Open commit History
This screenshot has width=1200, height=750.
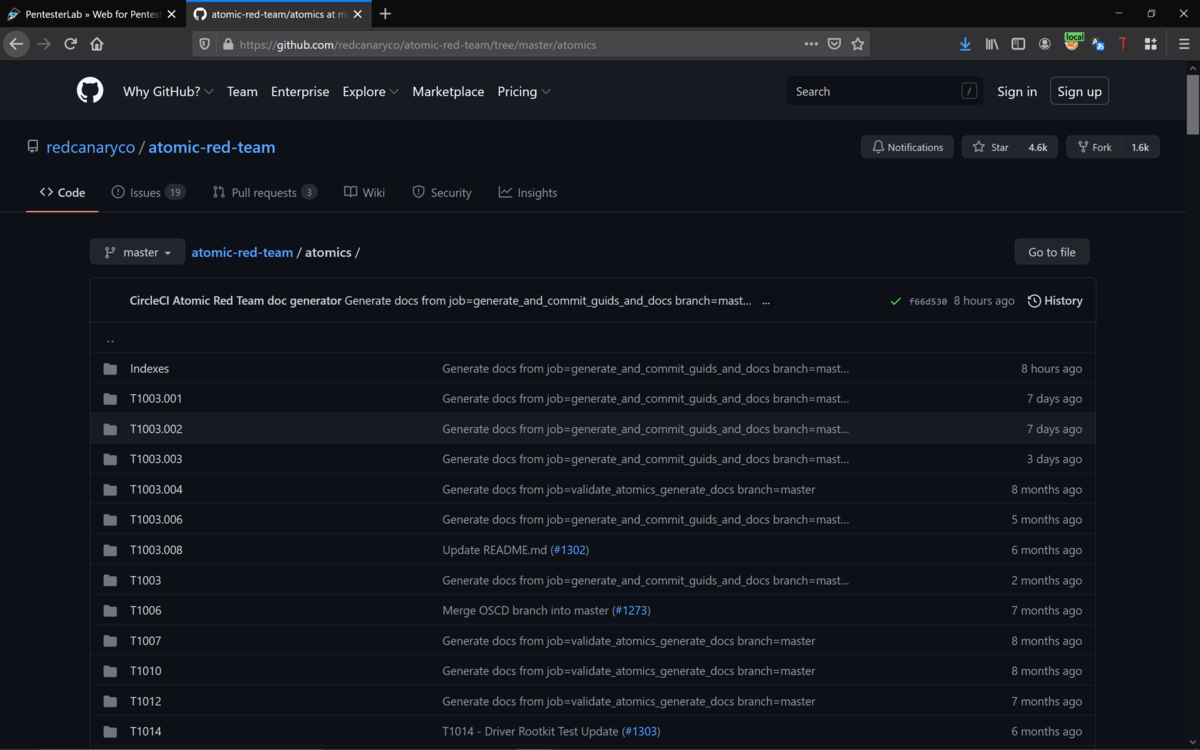tap(1055, 301)
